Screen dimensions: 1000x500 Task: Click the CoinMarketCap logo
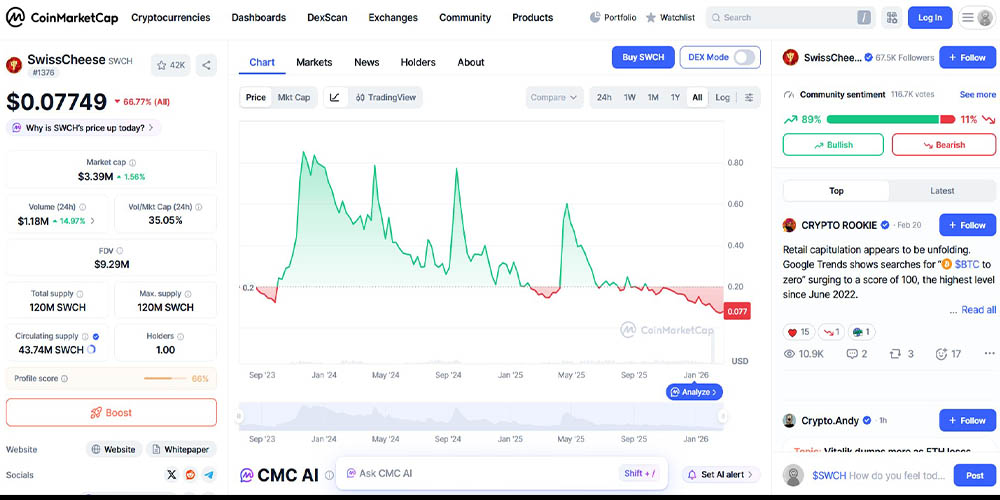62,18
